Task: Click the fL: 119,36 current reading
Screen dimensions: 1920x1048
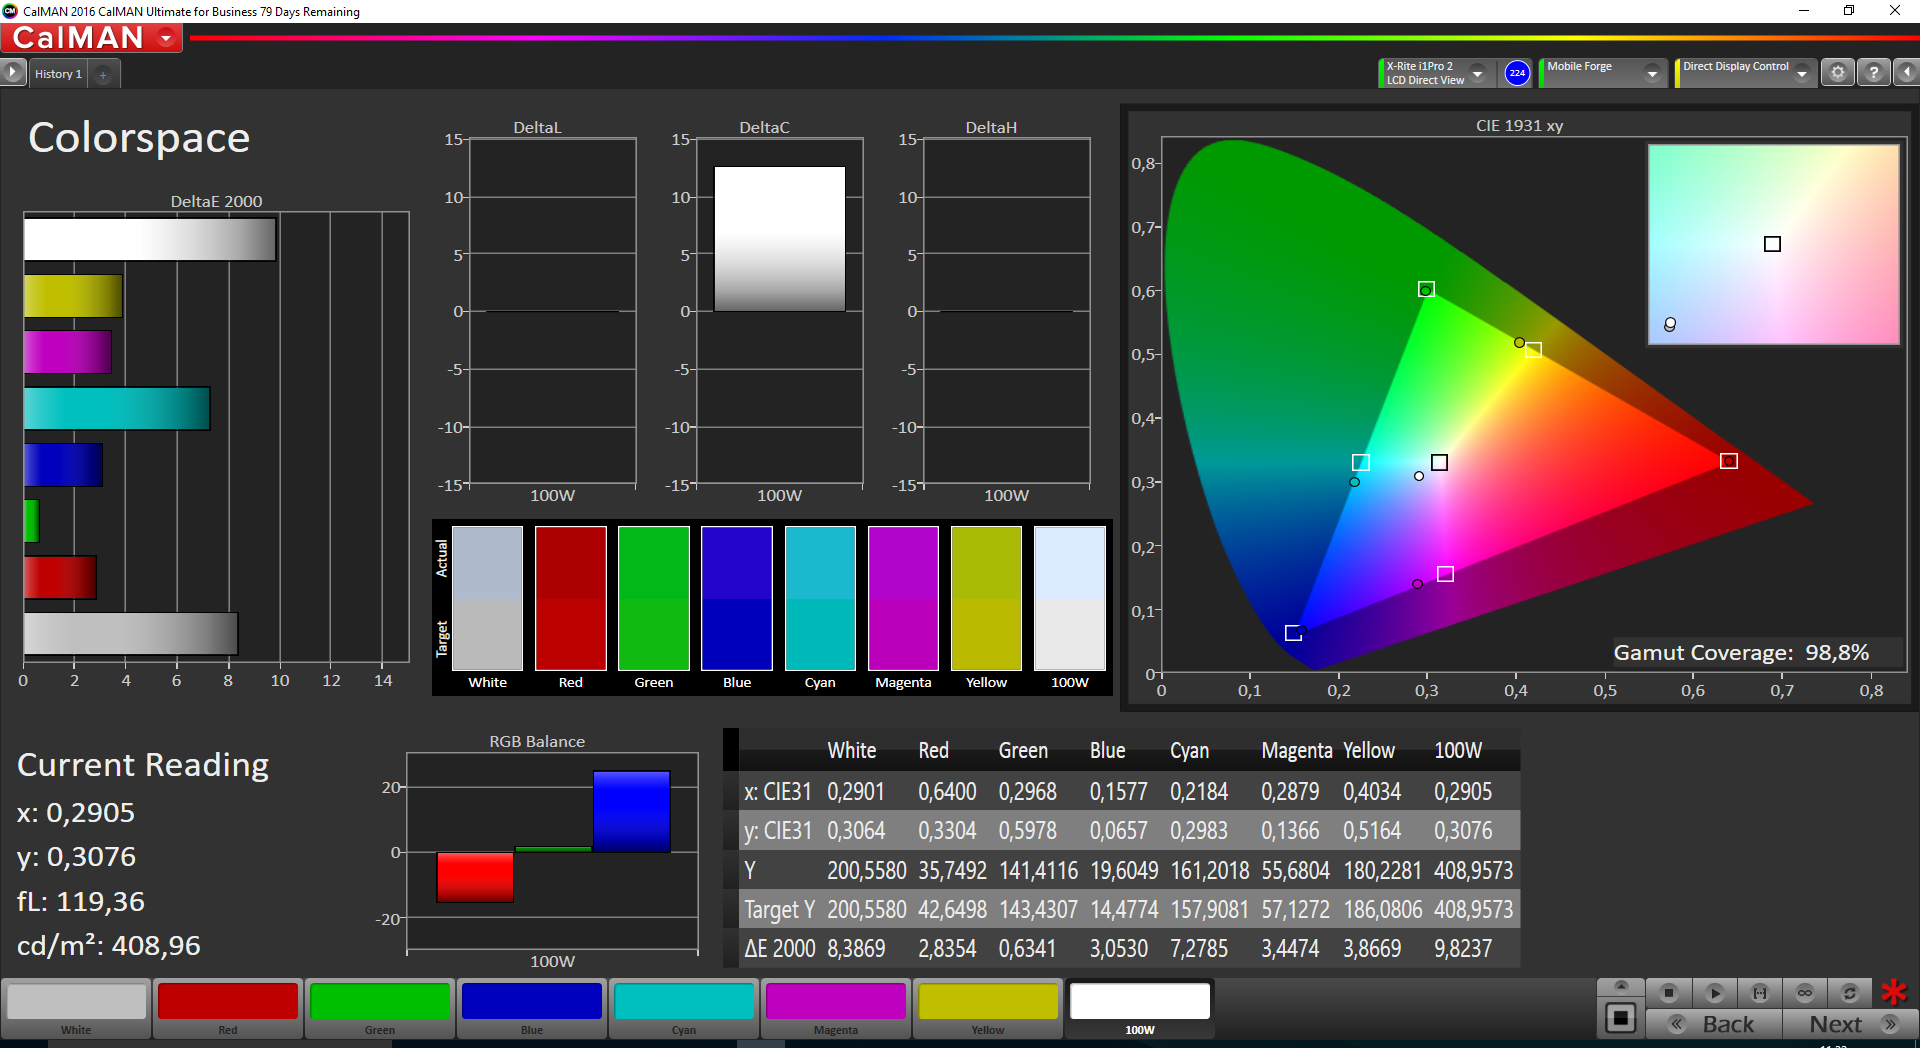Action: [81, 902]
